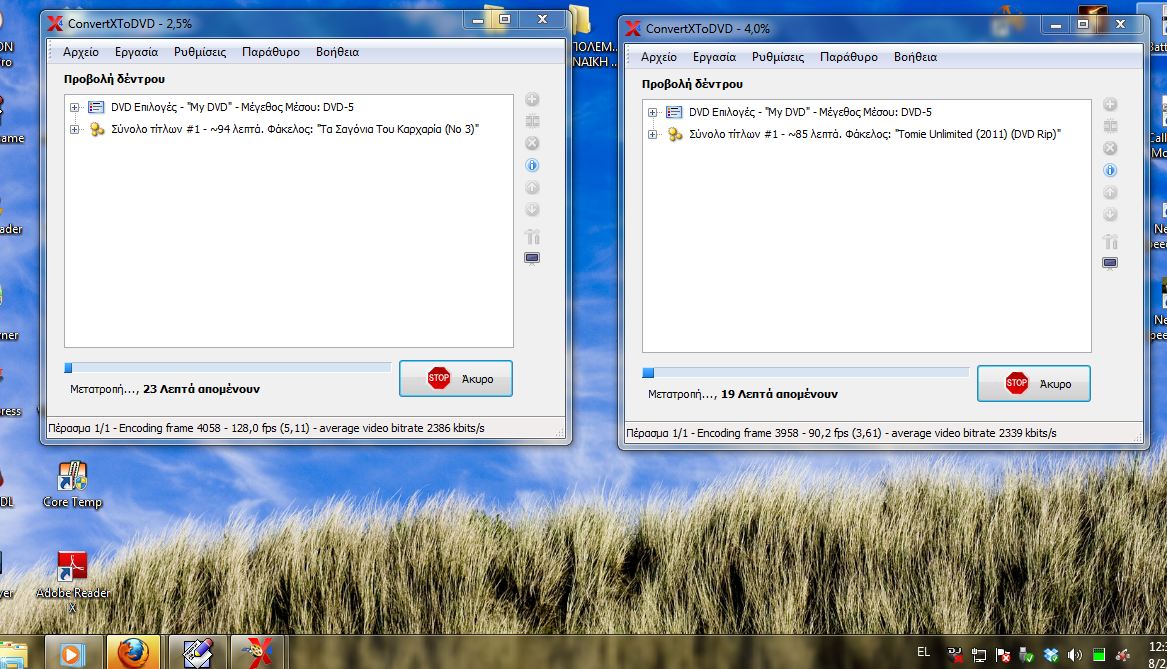Click the remove X icon in the 4,0% window
Image resolution: width=1167 pixels, height=669 pixels.
[x=1110, y=148]
